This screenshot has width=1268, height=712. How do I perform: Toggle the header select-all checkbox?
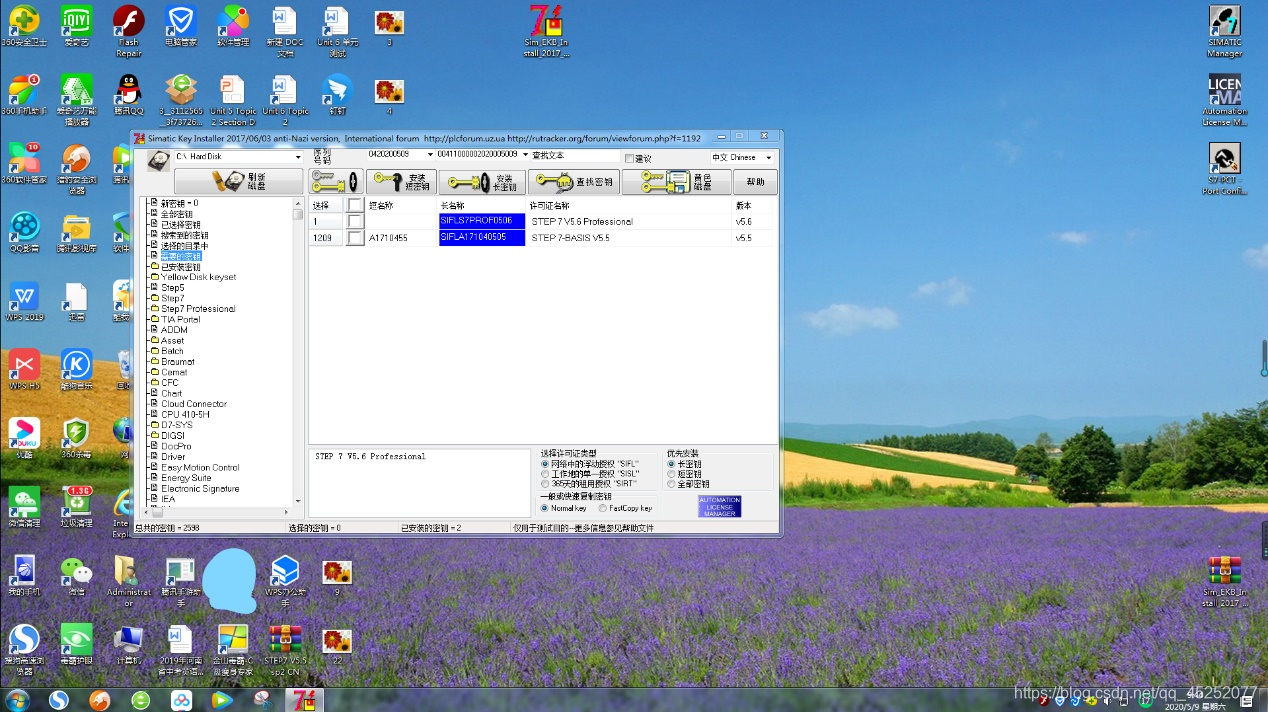[355, 205]
